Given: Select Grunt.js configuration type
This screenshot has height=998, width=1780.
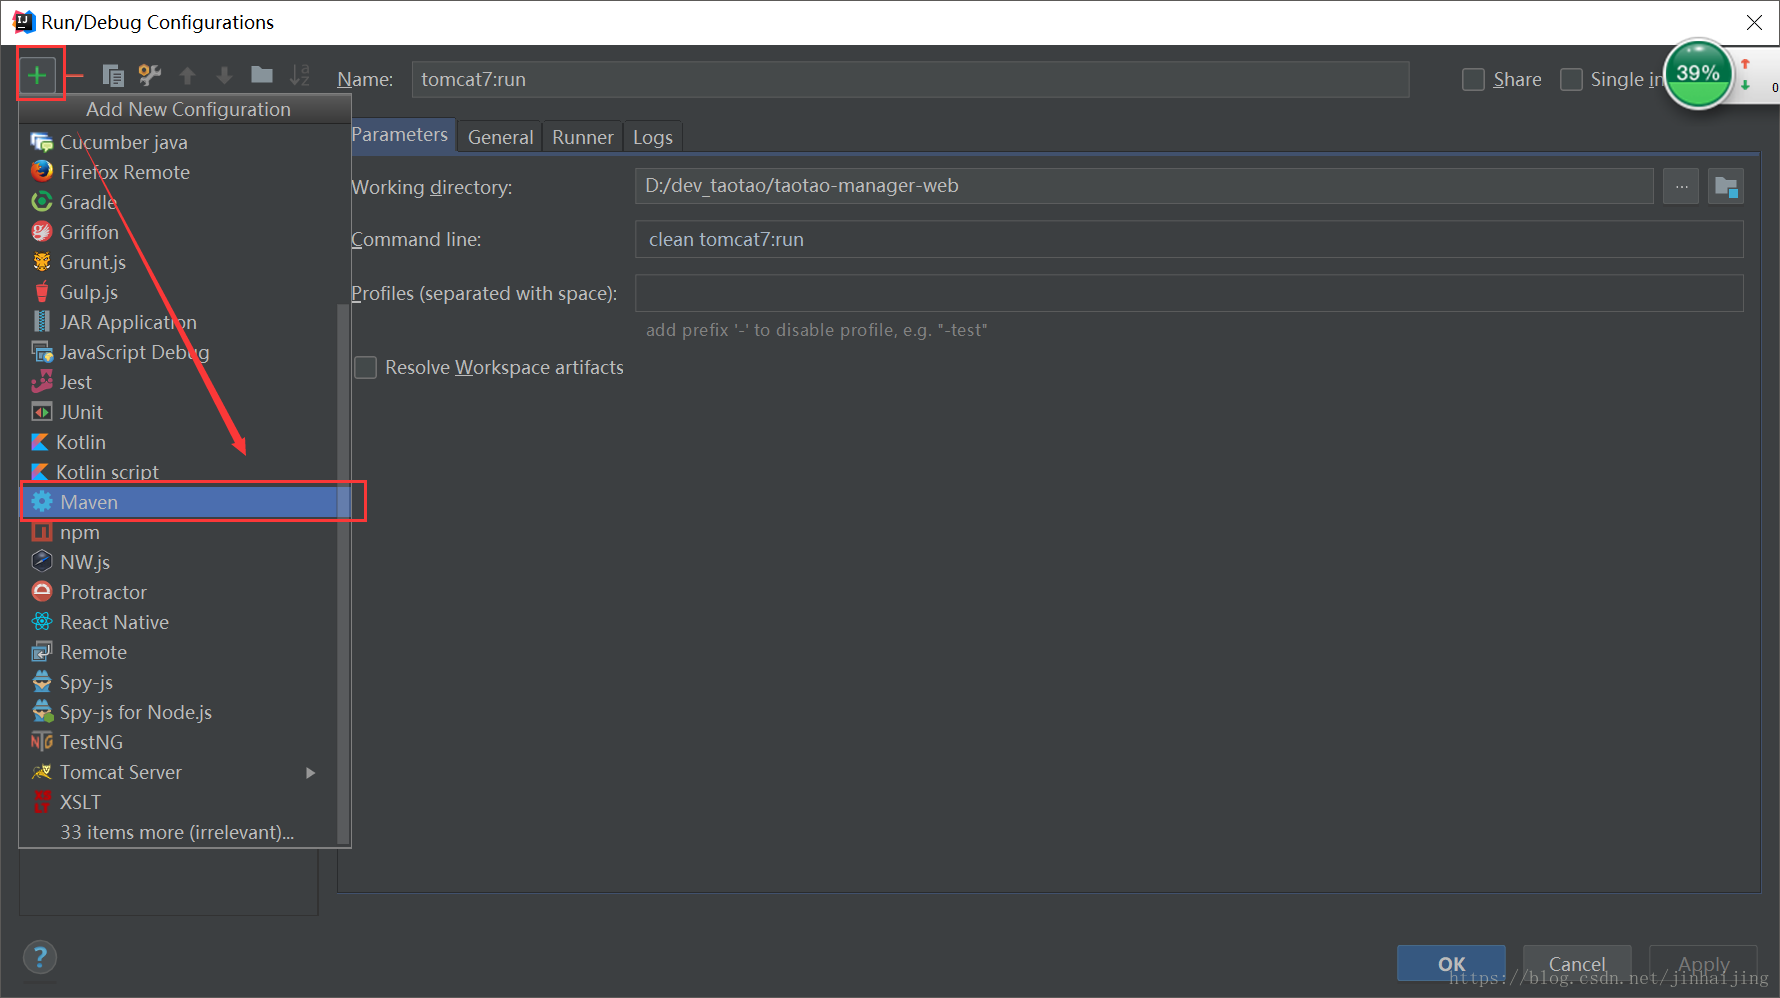Looking at the screenshot, I should point(180,262).
